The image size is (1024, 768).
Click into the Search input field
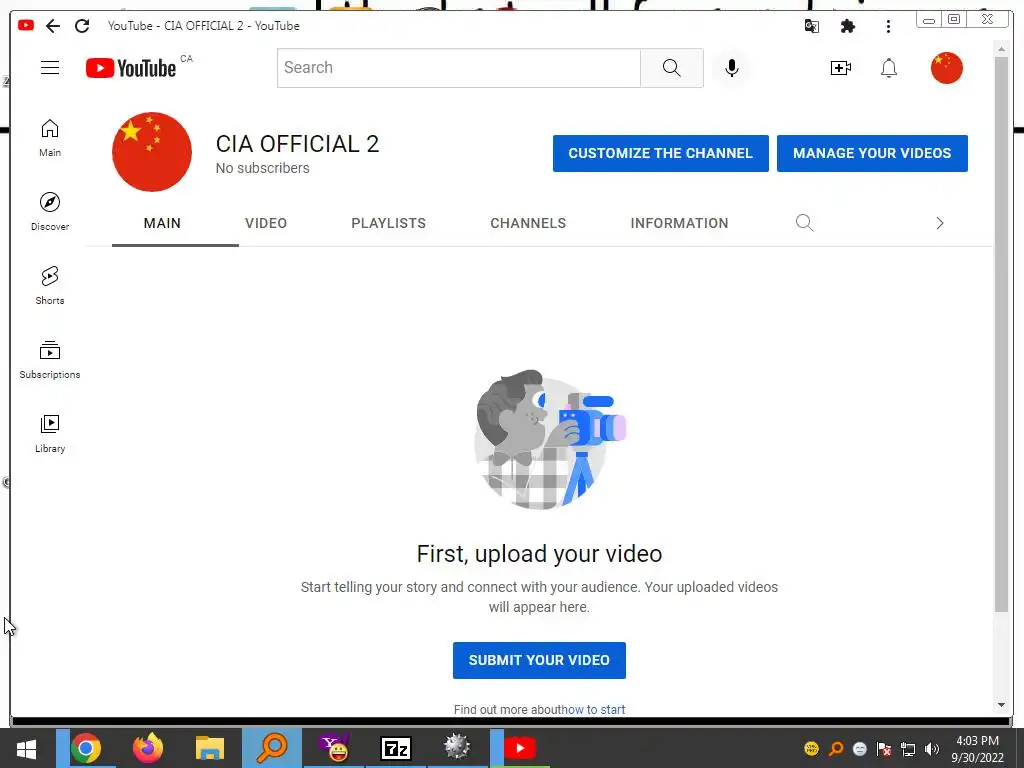coord(458,68)
